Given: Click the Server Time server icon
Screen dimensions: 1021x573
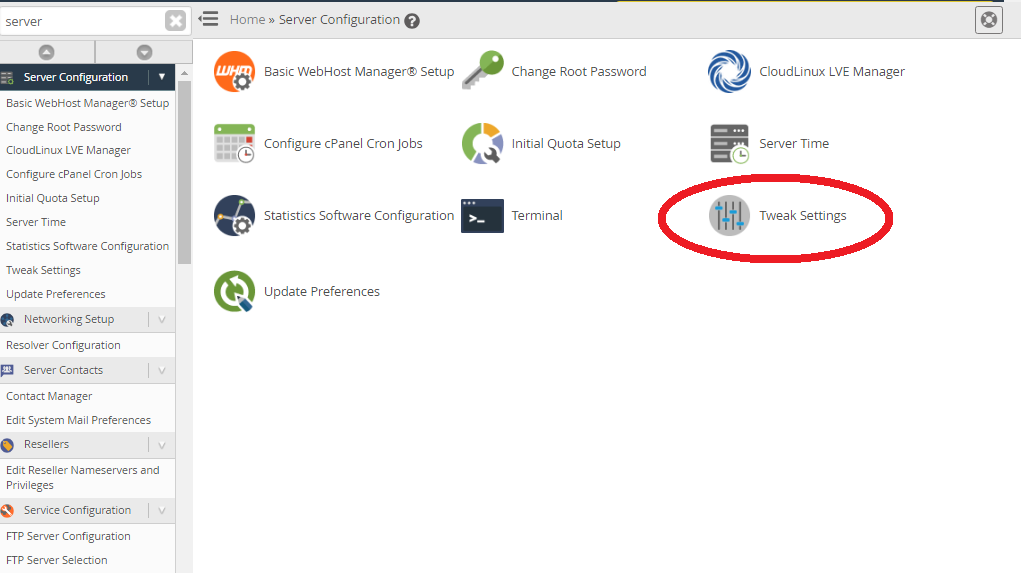Looking at the screenshot, I should [x=729, y=143].
